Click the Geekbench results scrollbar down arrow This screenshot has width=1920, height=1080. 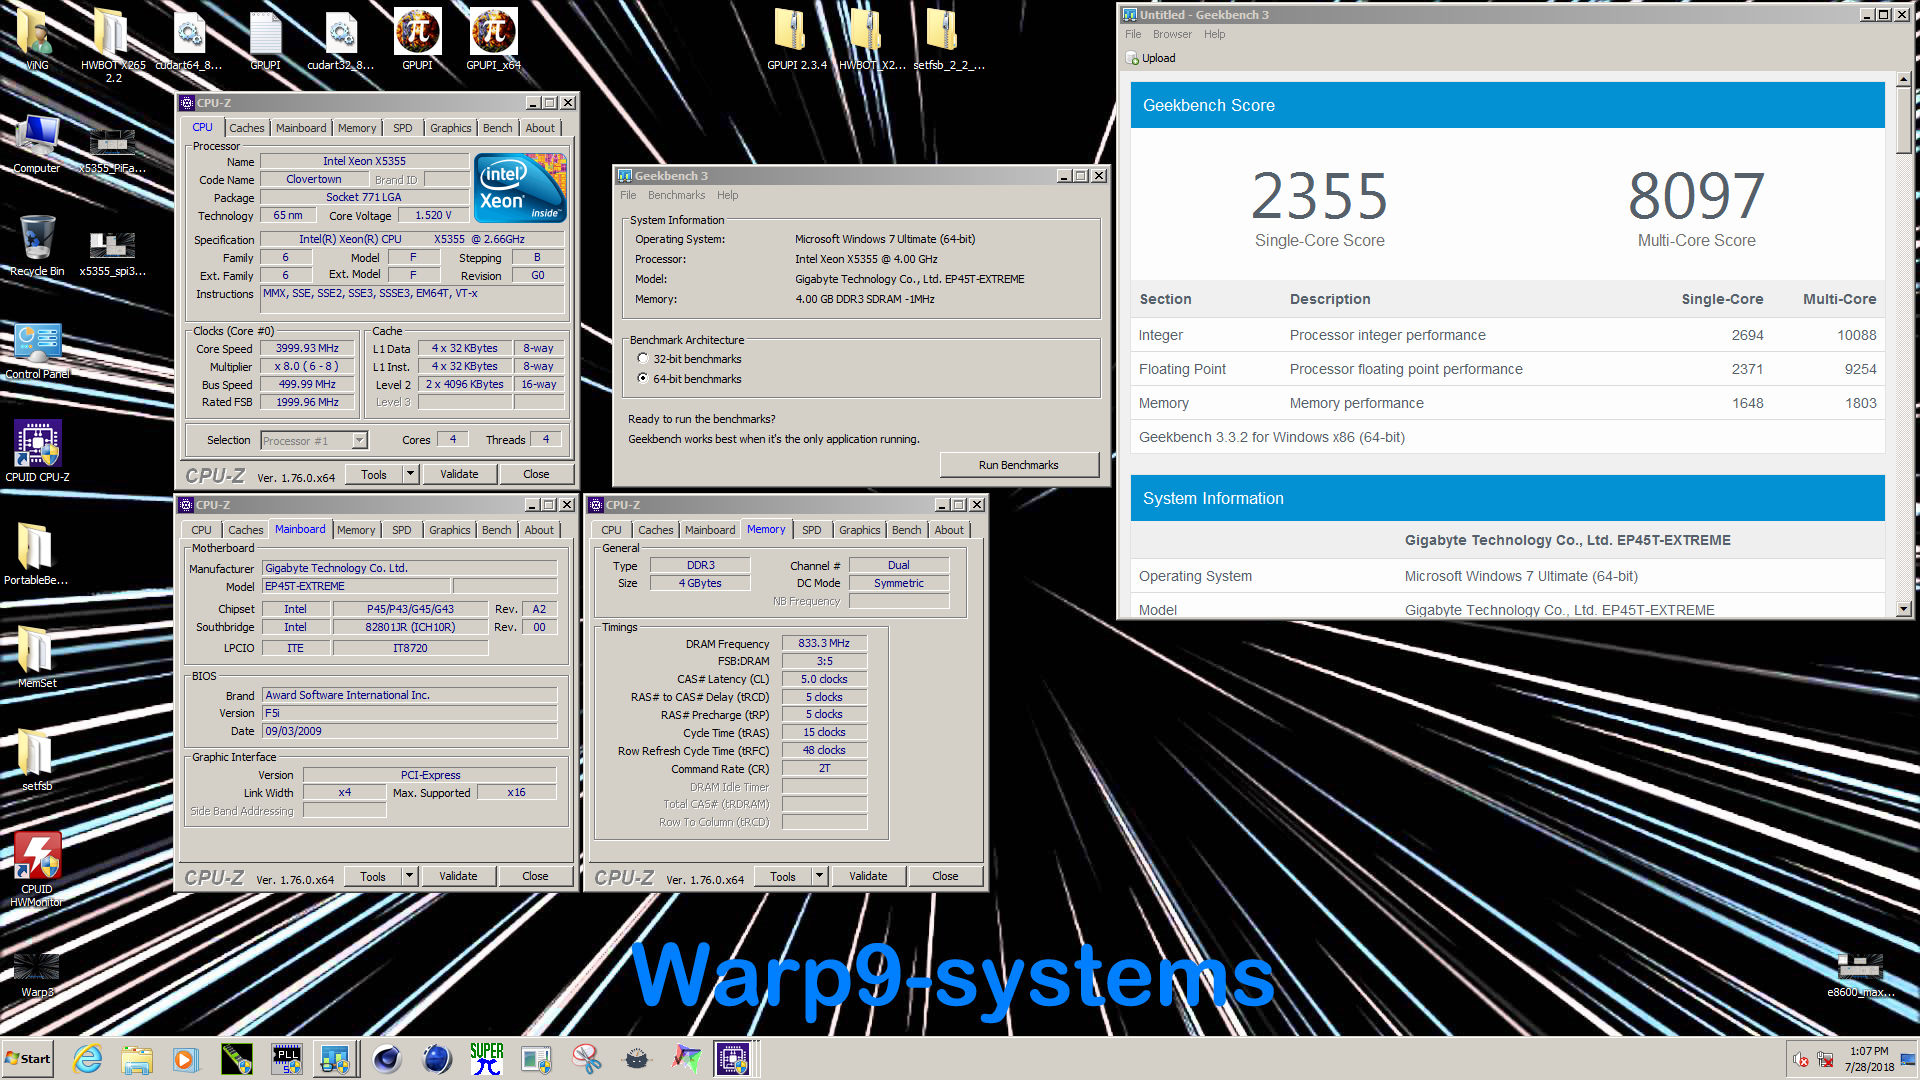[1903, 608]
